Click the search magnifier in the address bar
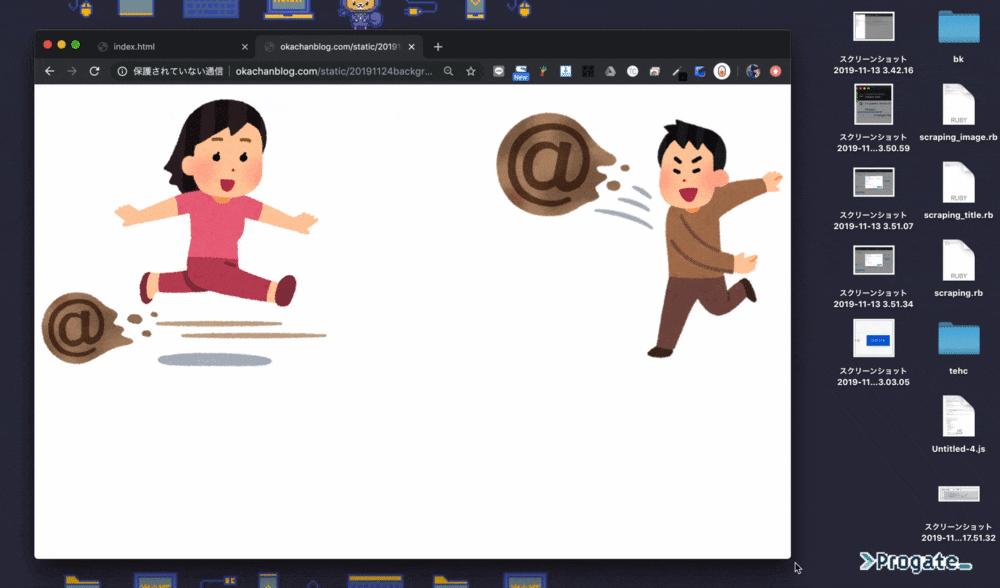 click(x=448, y=71)
